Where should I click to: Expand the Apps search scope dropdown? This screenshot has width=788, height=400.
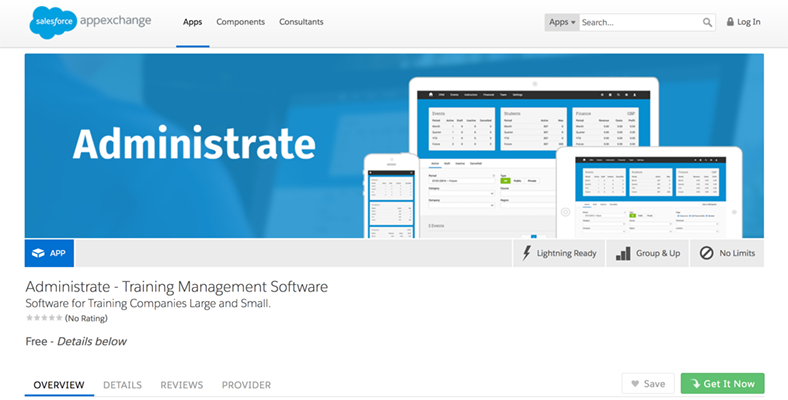[x=562, y=22]
